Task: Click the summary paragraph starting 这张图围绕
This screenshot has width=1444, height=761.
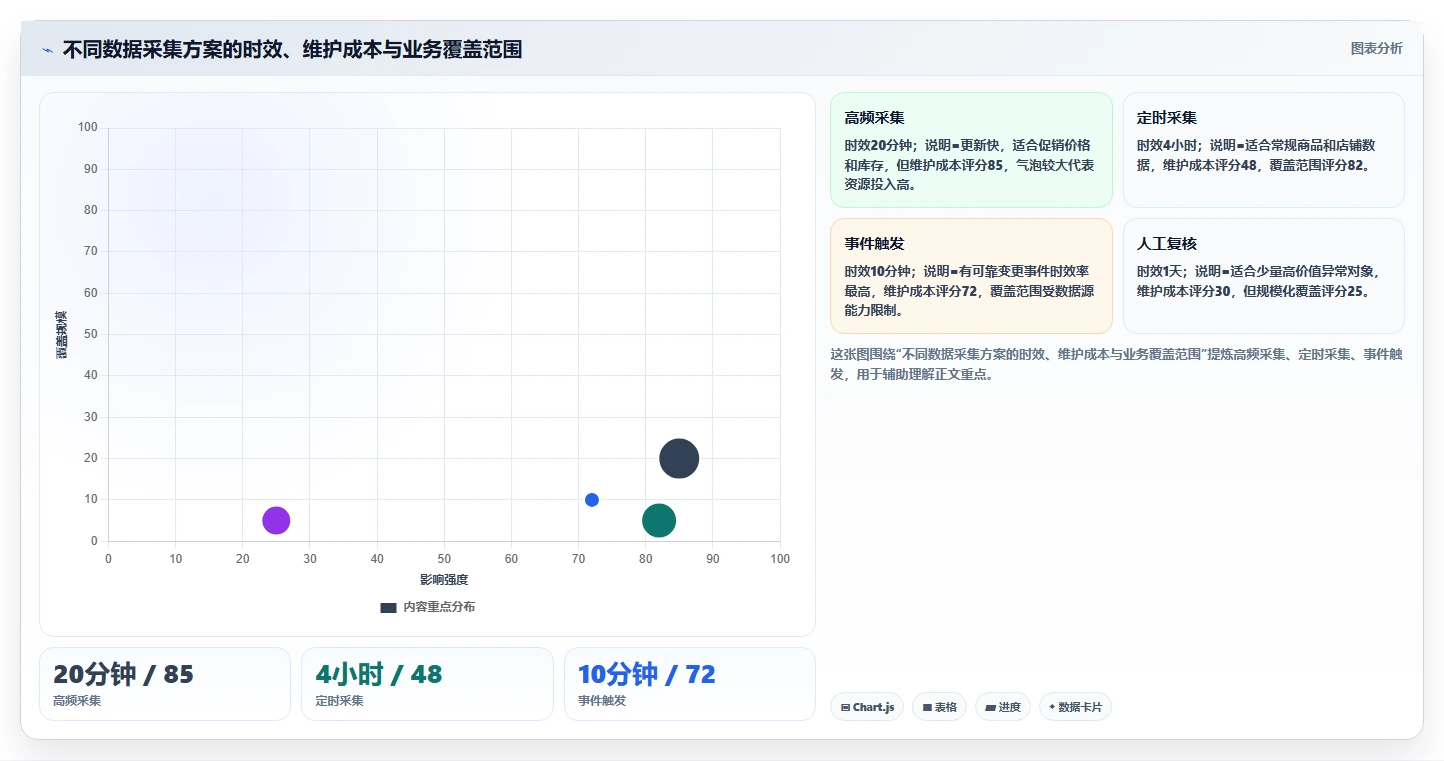Action: (1116, 365)
